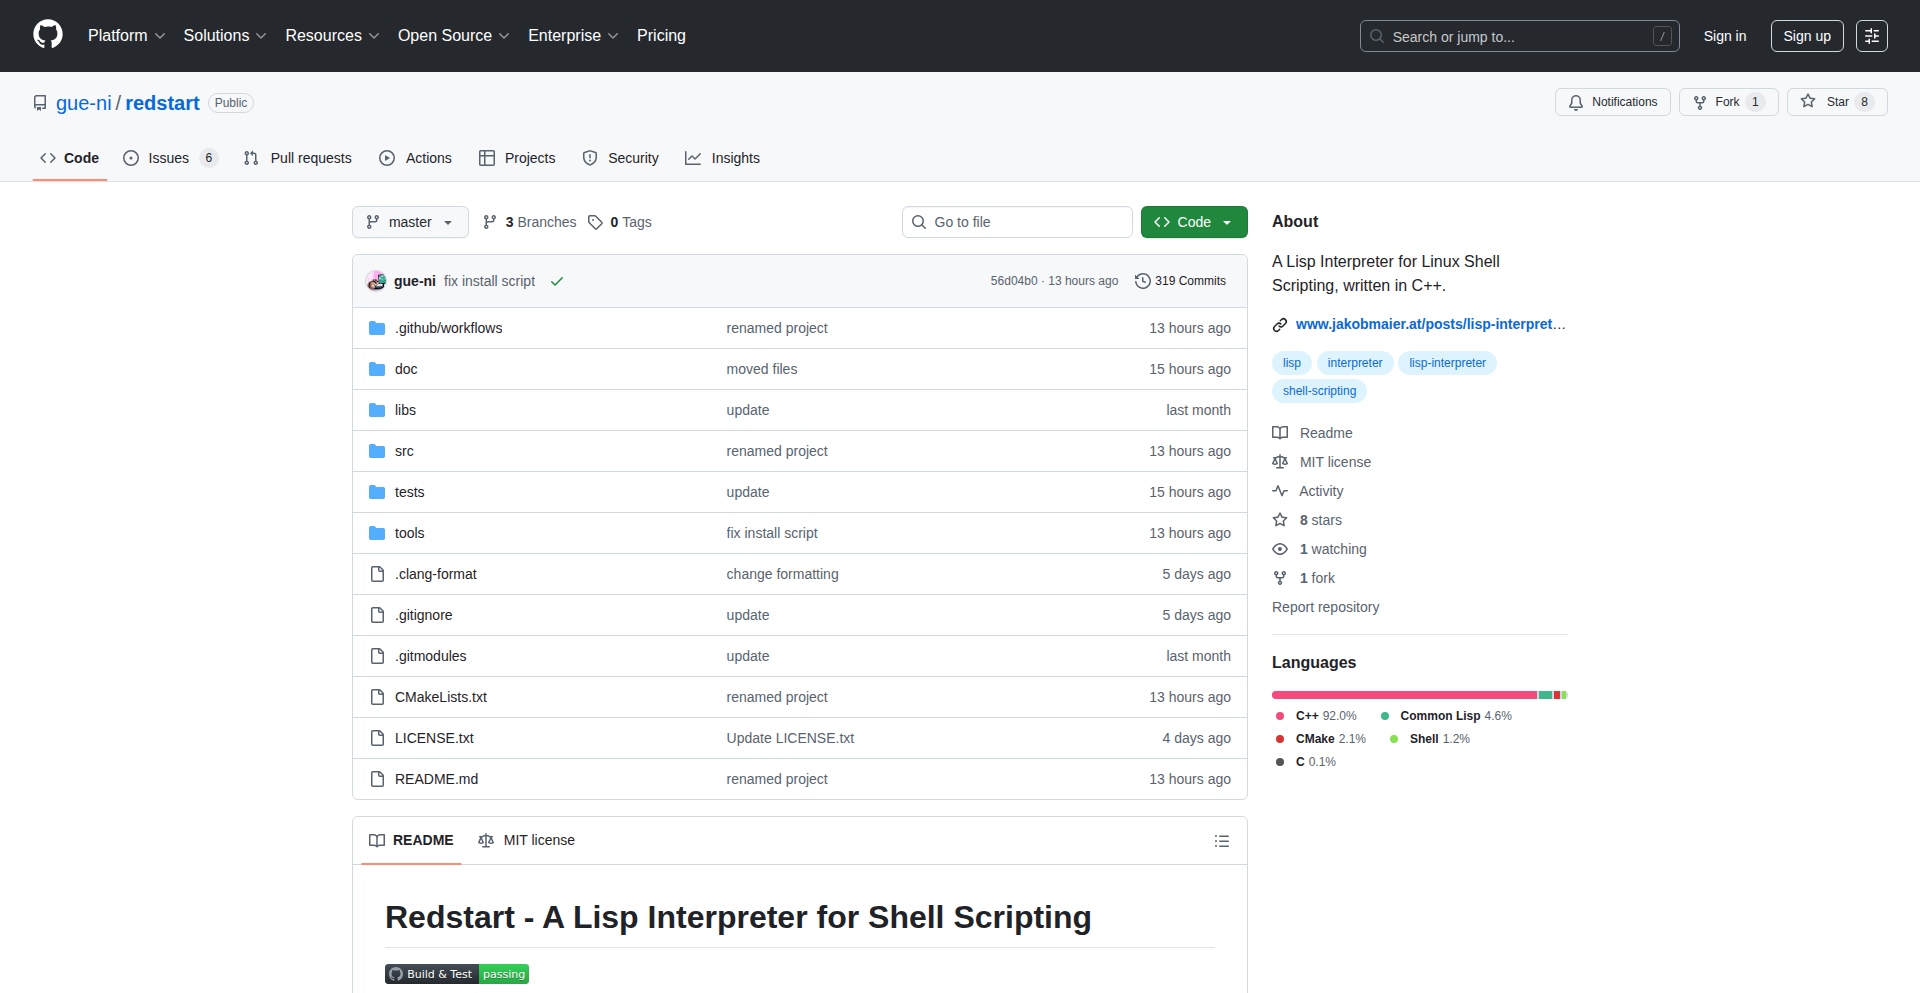The width and height of the screenshot is (1920, 993).
Task: Open the MIT license tab
Action: (x=527, y=840)
